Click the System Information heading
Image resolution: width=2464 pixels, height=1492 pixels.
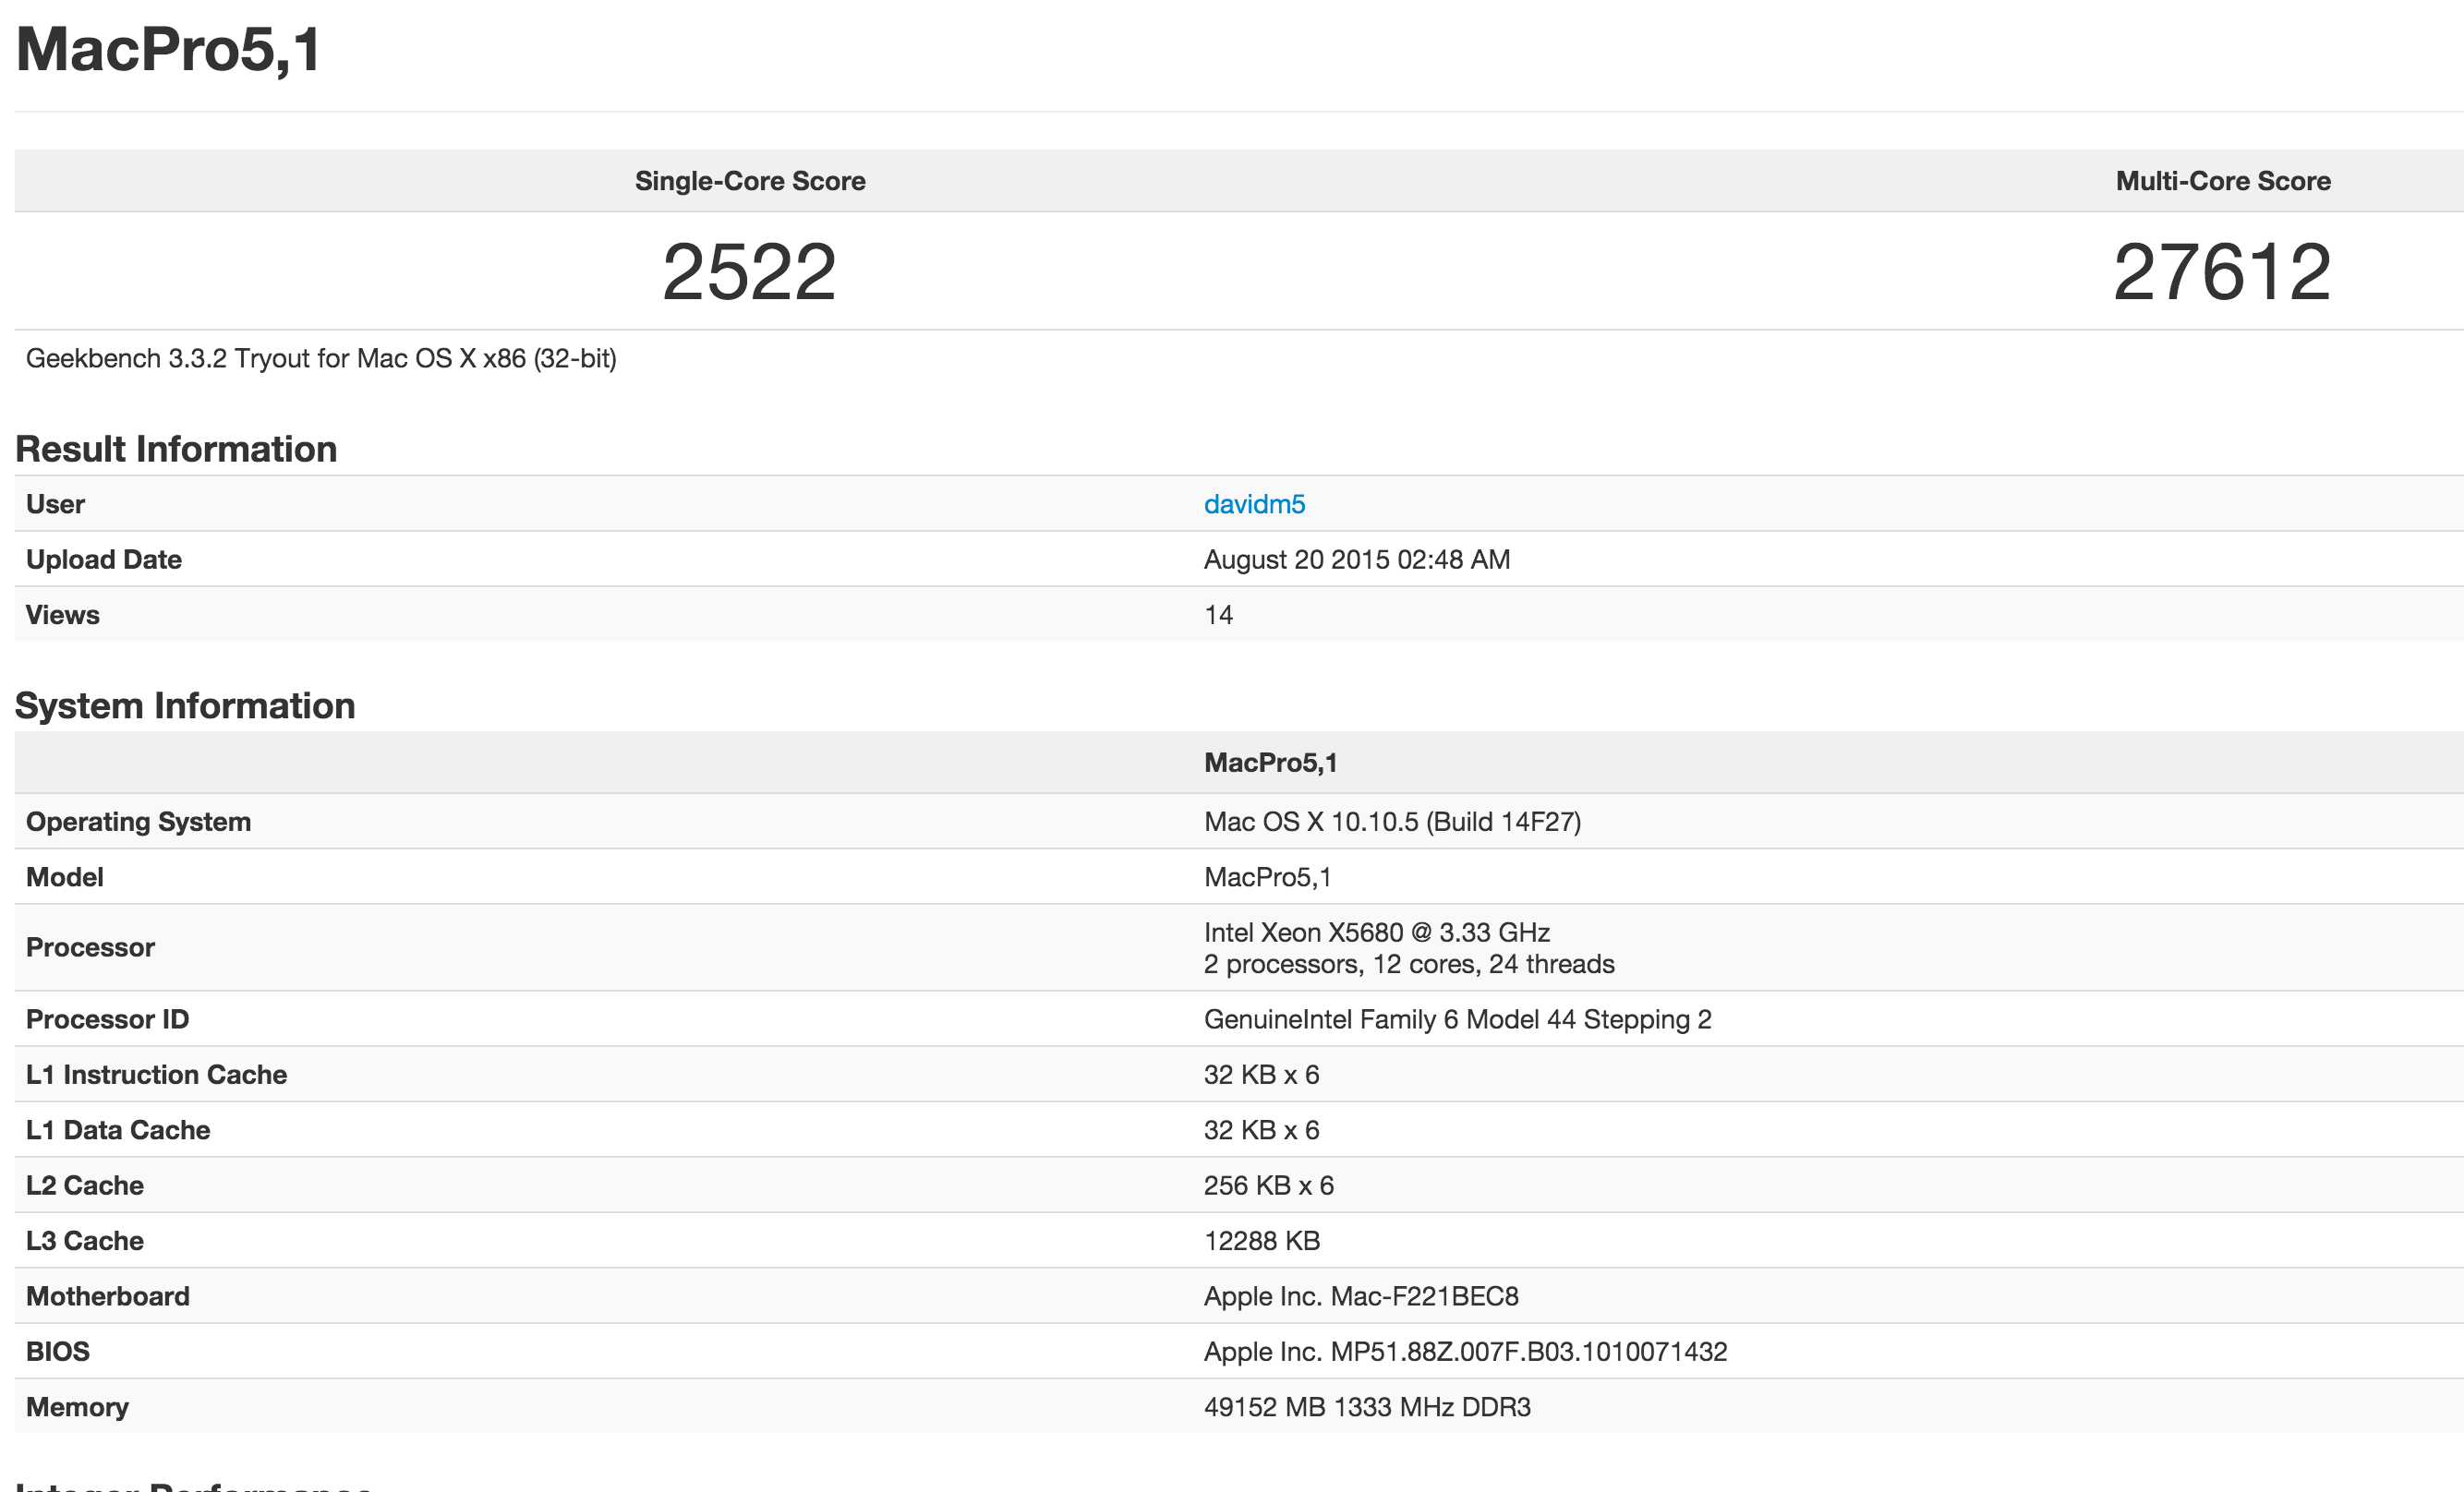[185, 706]
